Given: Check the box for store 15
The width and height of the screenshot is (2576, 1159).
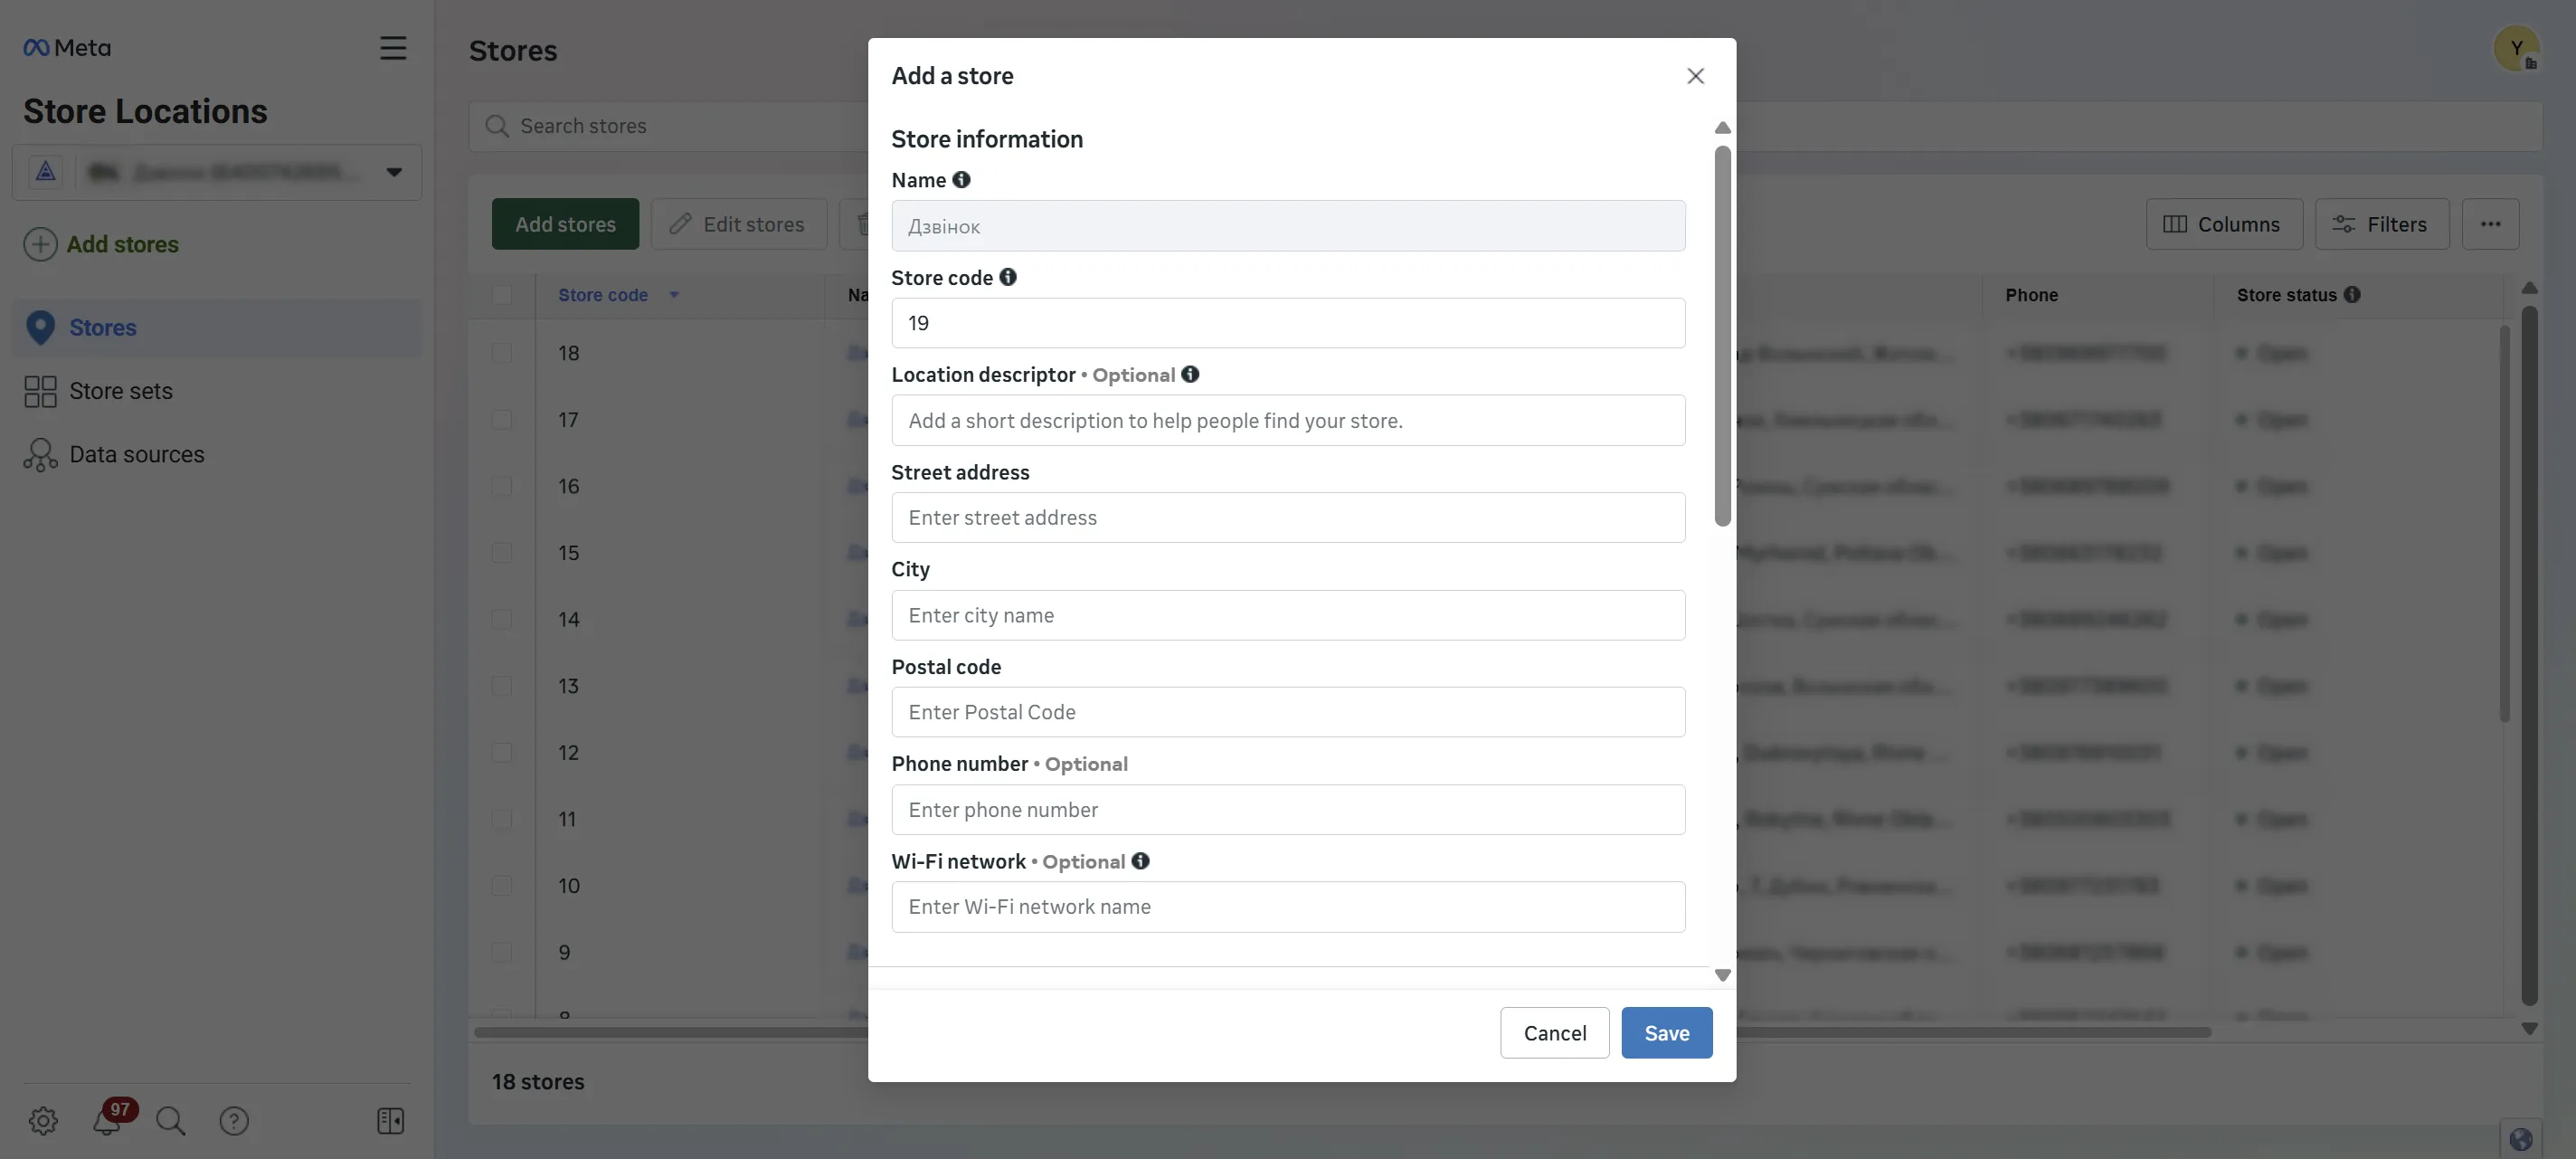Looking at the screenshot, I should coord(502,553).
